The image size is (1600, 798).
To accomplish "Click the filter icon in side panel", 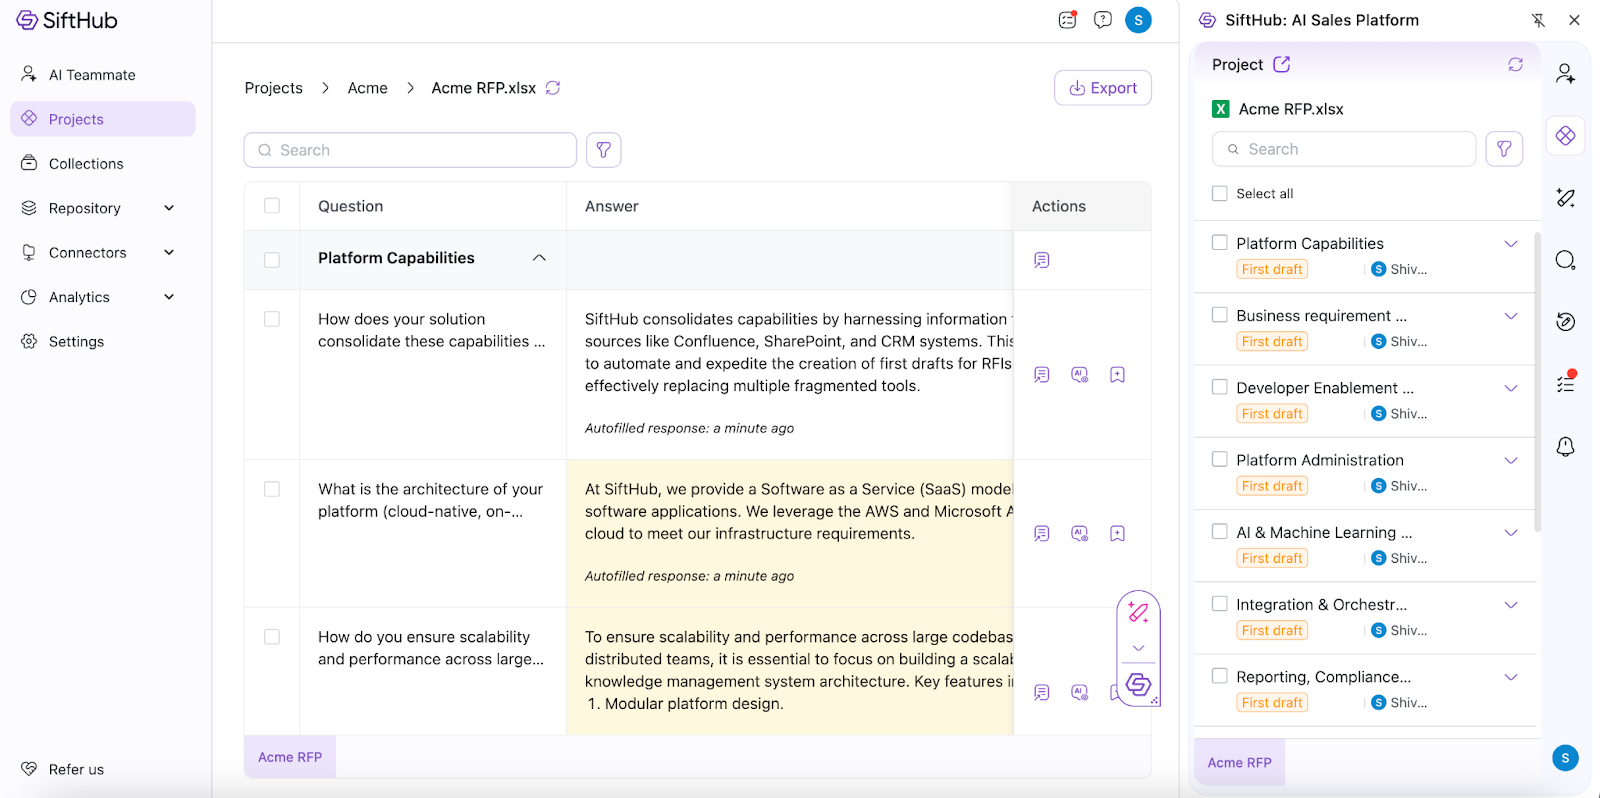I will (x=1503, y=149).
